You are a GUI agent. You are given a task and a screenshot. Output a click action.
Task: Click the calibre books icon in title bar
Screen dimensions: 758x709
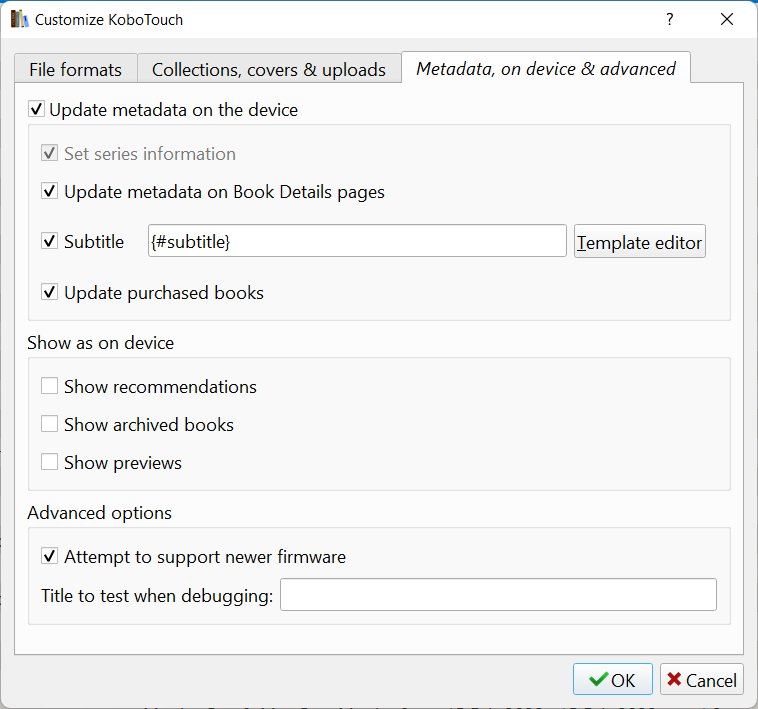point(19,19)
